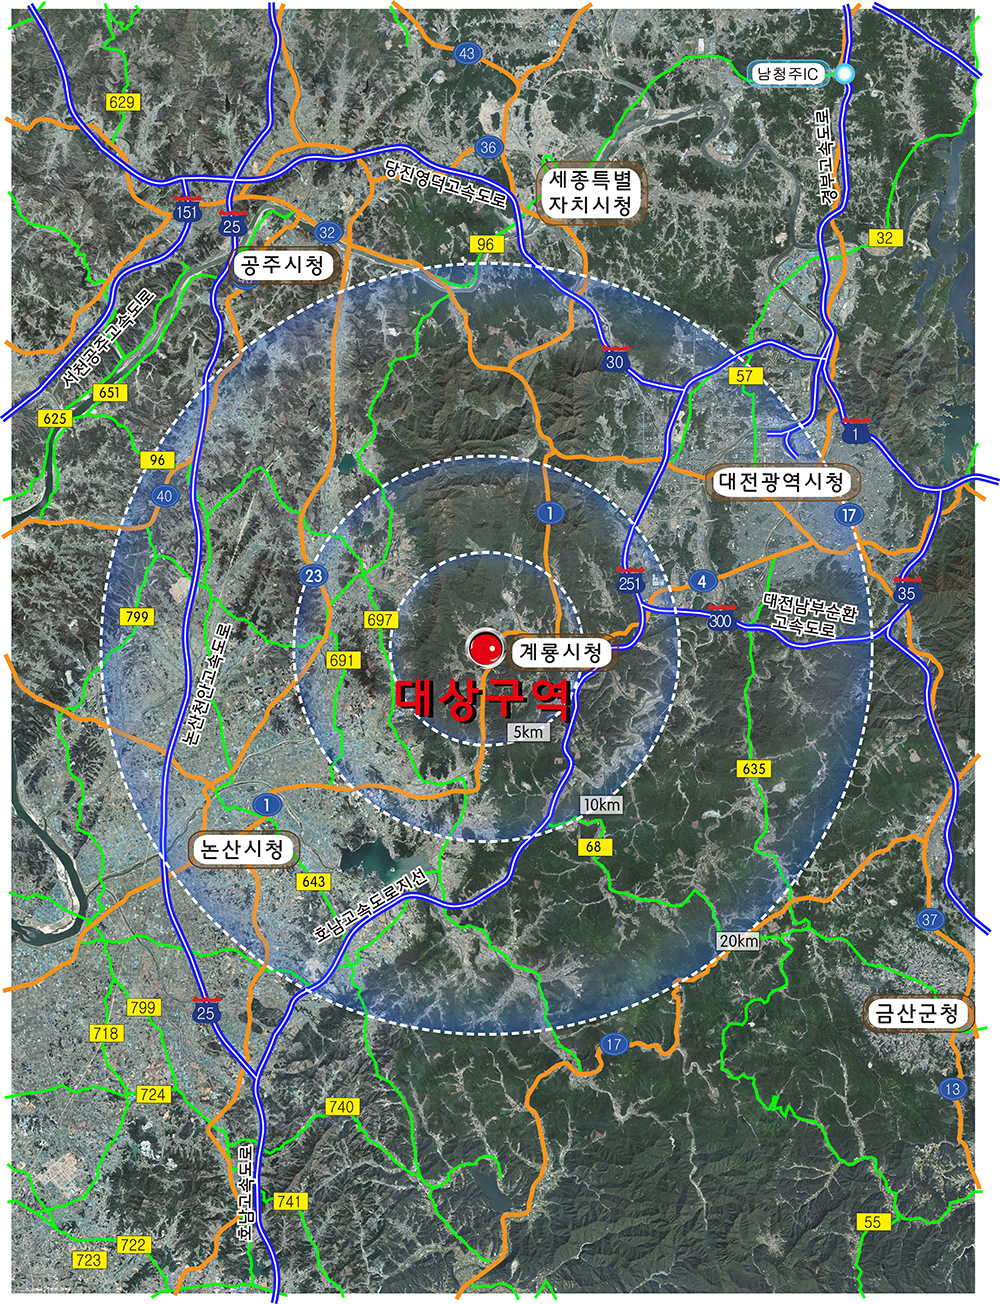Click the 20km radius label
Viewport: 1000px width, 1304px height.
(x=739, y=941)
